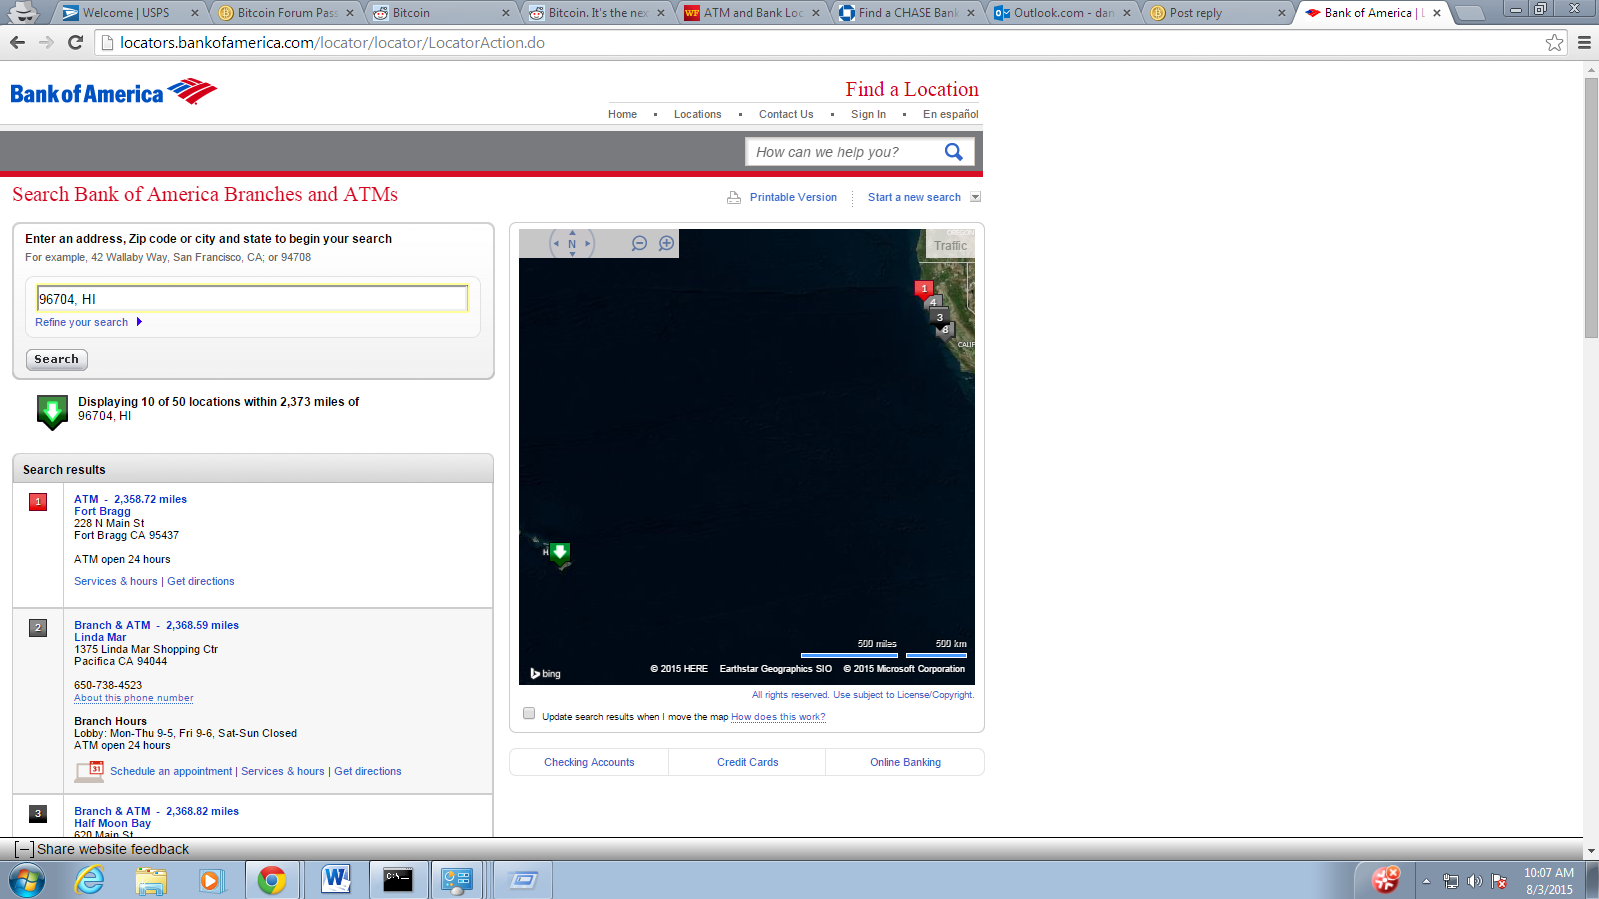The image size is (1599, 899).
Task: Click the How can we help you field
Action: [845, 152]
